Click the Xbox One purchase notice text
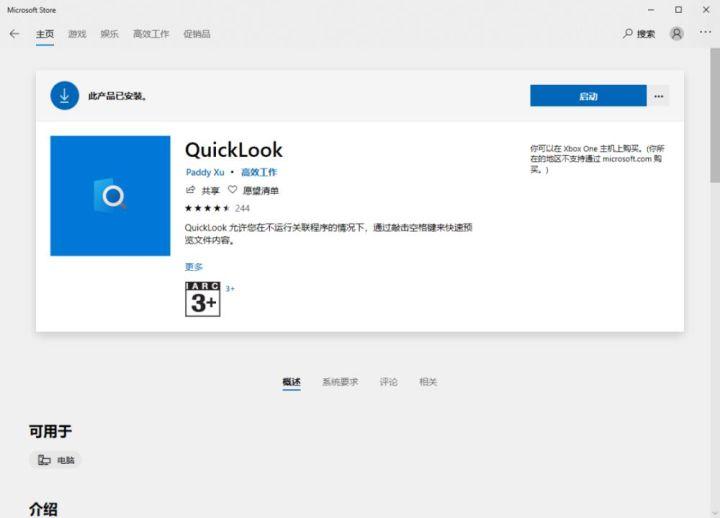Image resolution: width=720 pixels, height=518 pixels. tap(597, 159)
